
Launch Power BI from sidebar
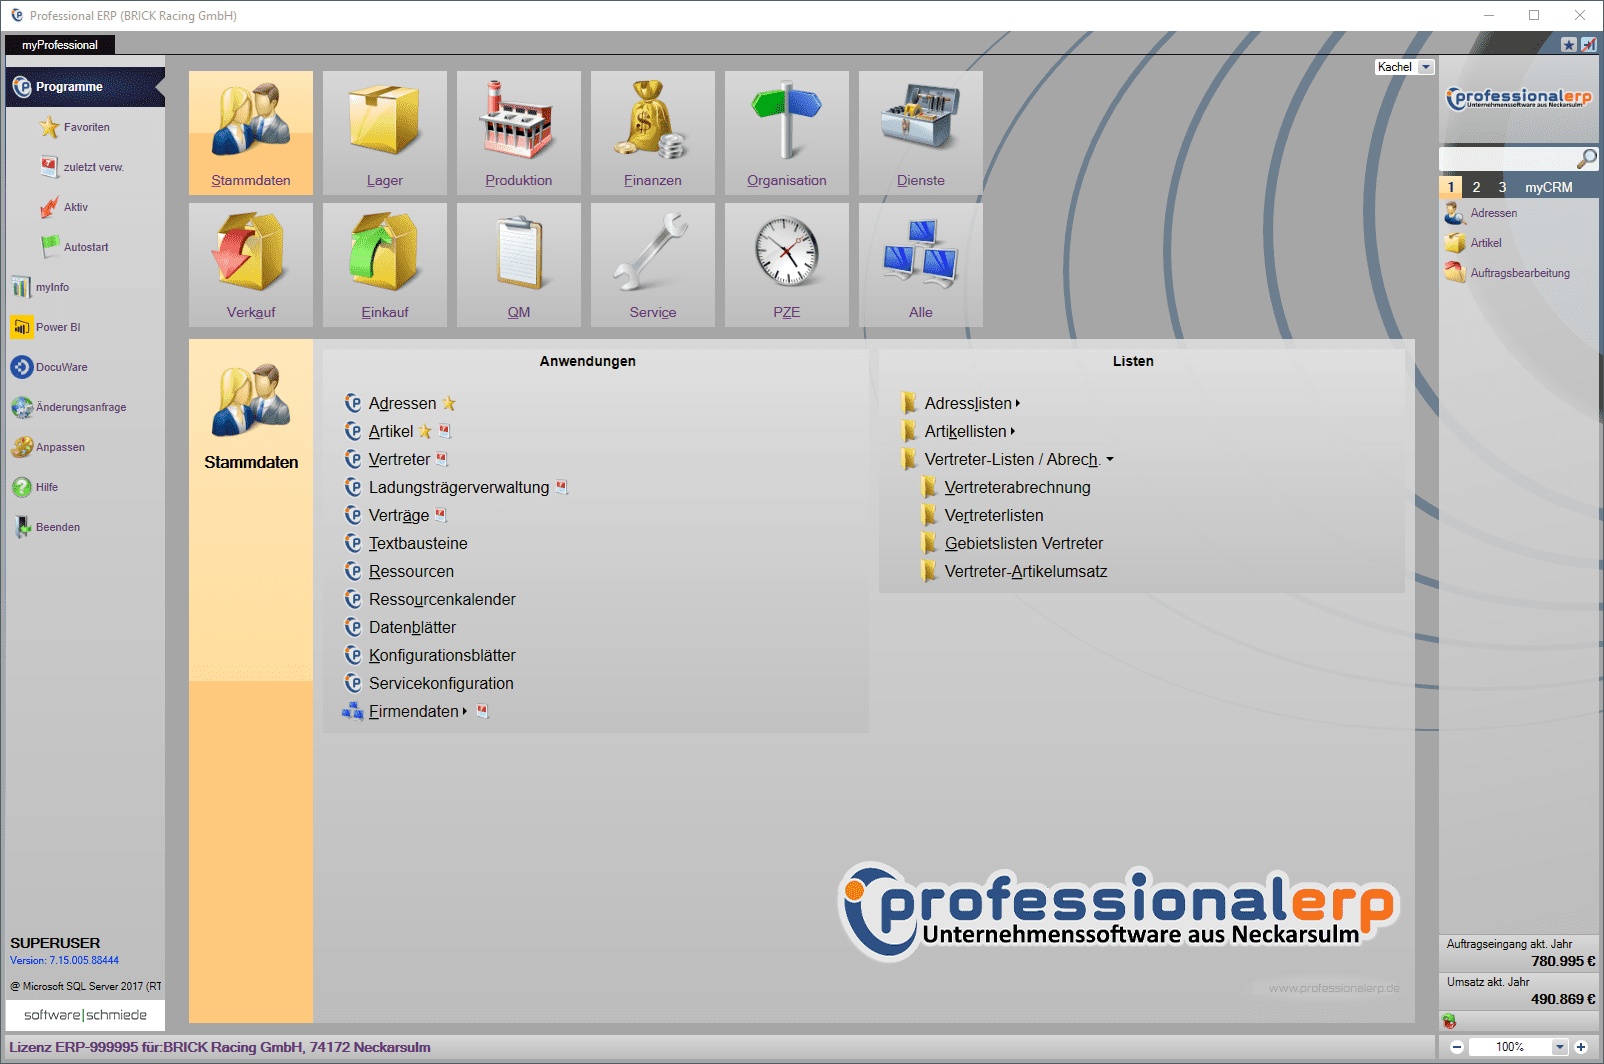pos(46,327)
